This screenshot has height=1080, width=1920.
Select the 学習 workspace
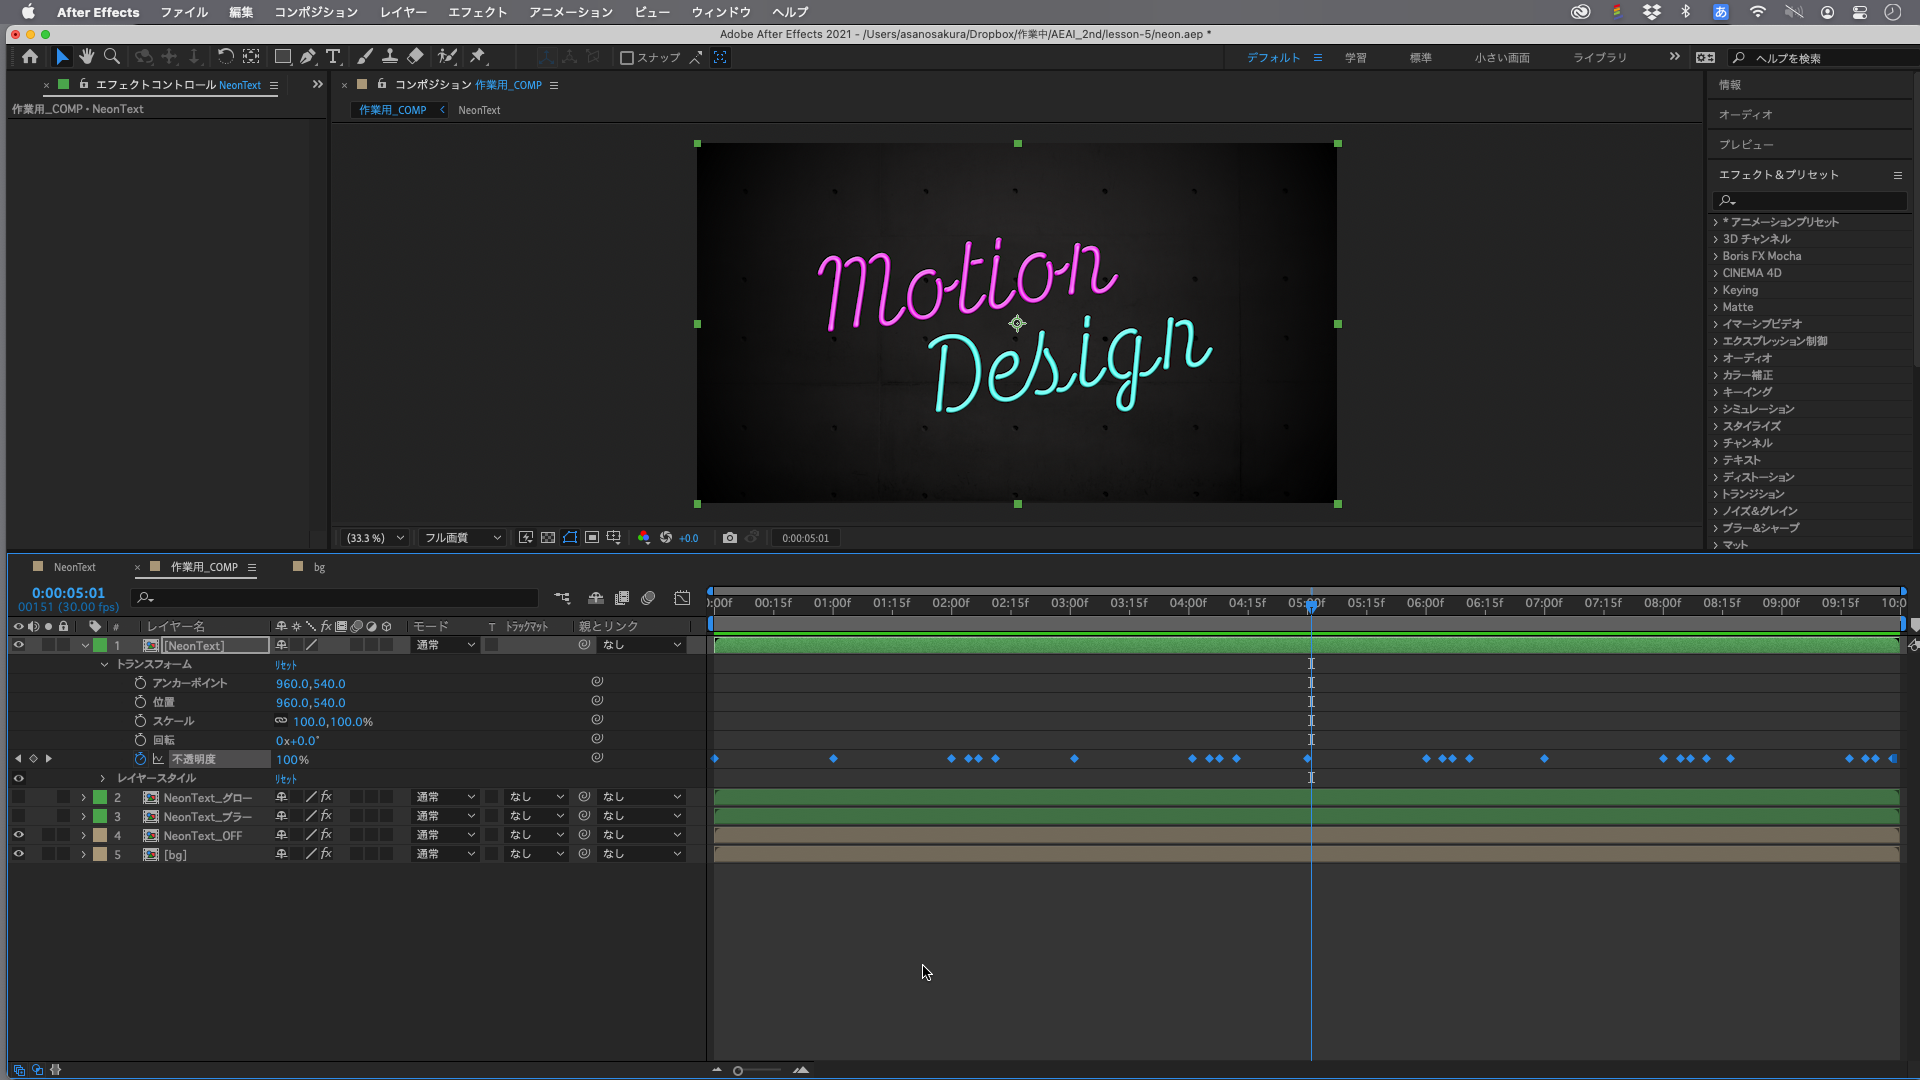[x=1355, y=58]
